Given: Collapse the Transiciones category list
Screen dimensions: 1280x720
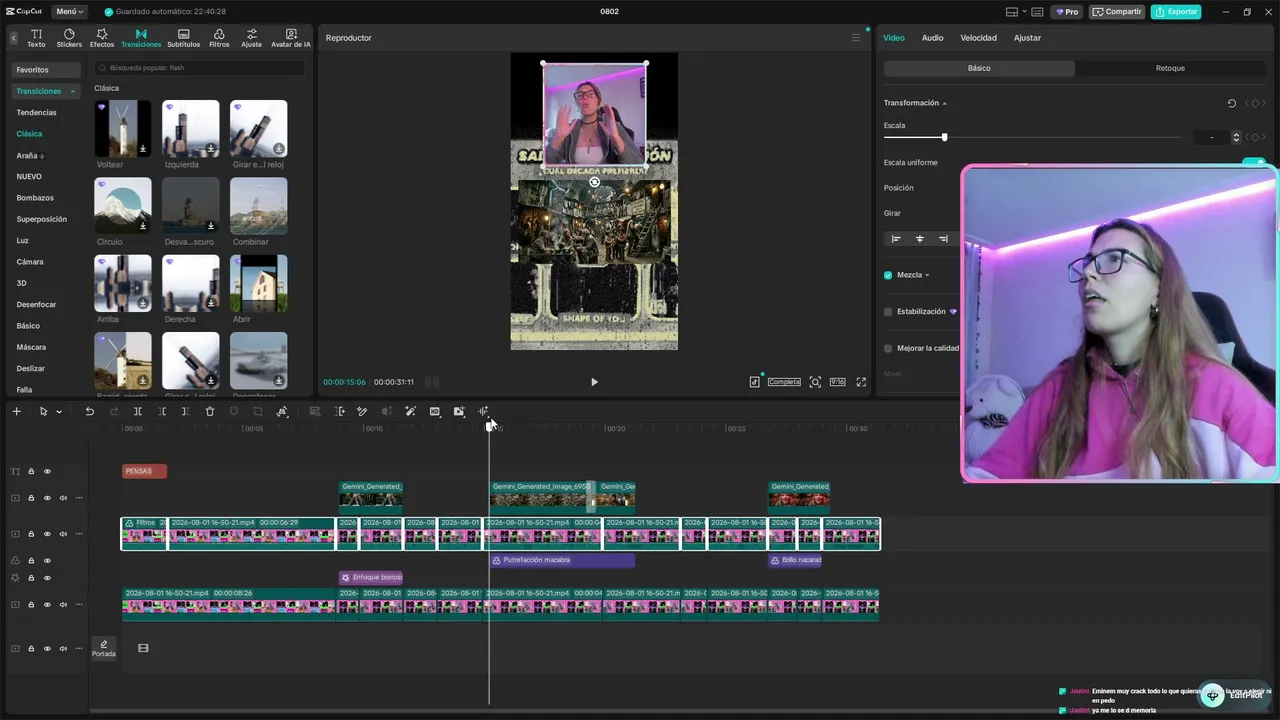Looking at the screenshot, I should (x=72, y=91).
